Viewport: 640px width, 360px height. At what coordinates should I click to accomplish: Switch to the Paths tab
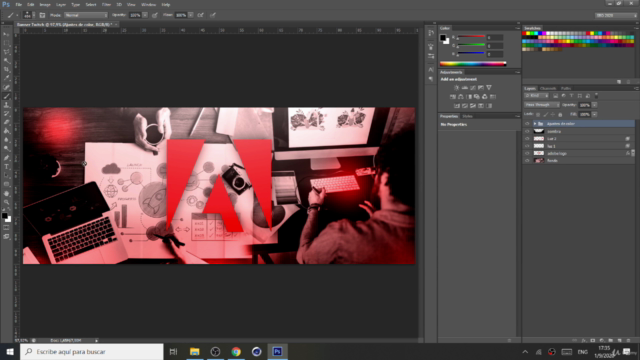[x=566, y=89]
